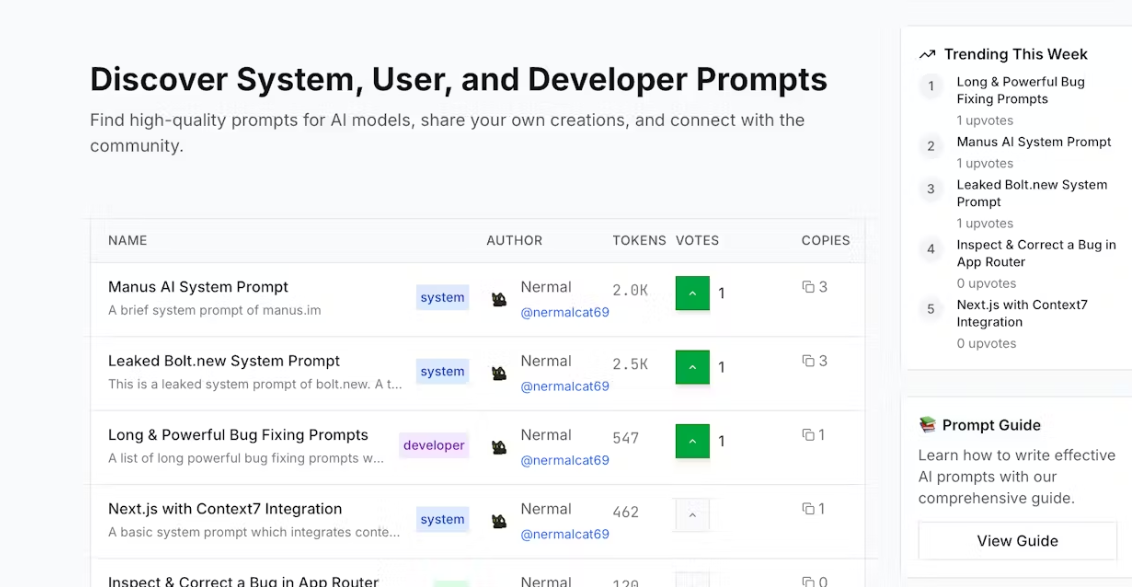Click the 2.5K token count

click(x=630, y=364)
